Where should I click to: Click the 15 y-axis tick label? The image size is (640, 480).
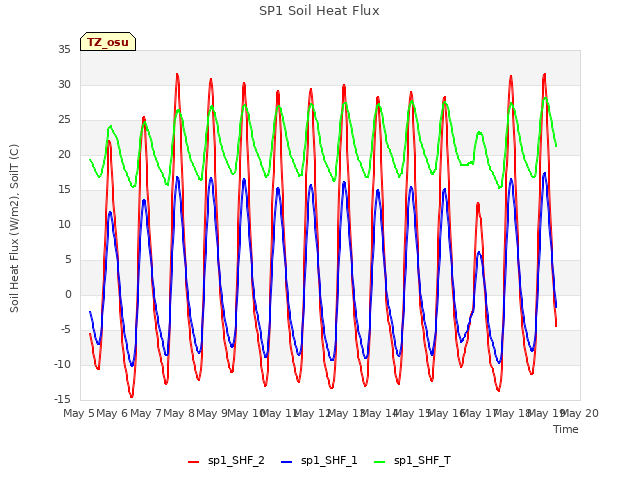64,190
